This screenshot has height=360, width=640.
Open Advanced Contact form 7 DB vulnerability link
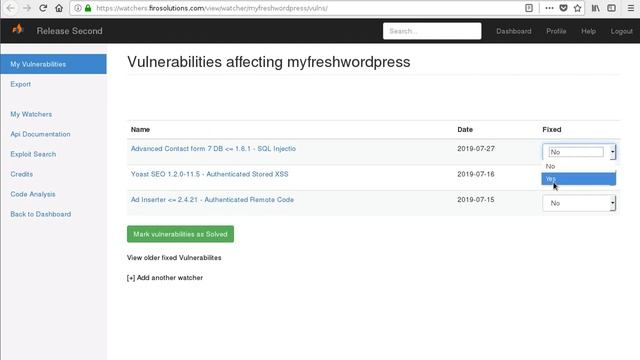213,149
